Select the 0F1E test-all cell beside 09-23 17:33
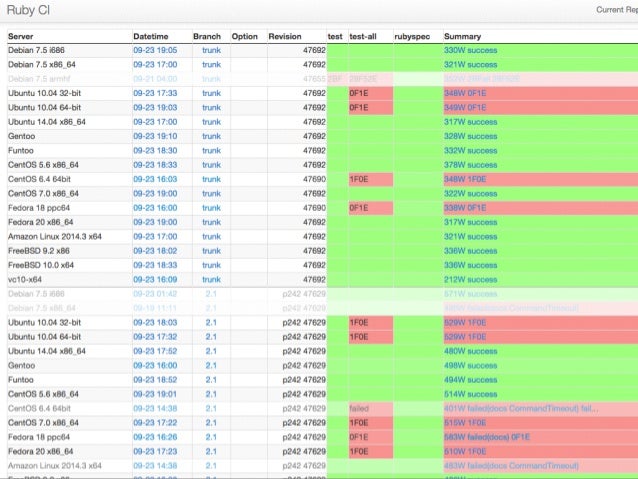 click(371, 93)
